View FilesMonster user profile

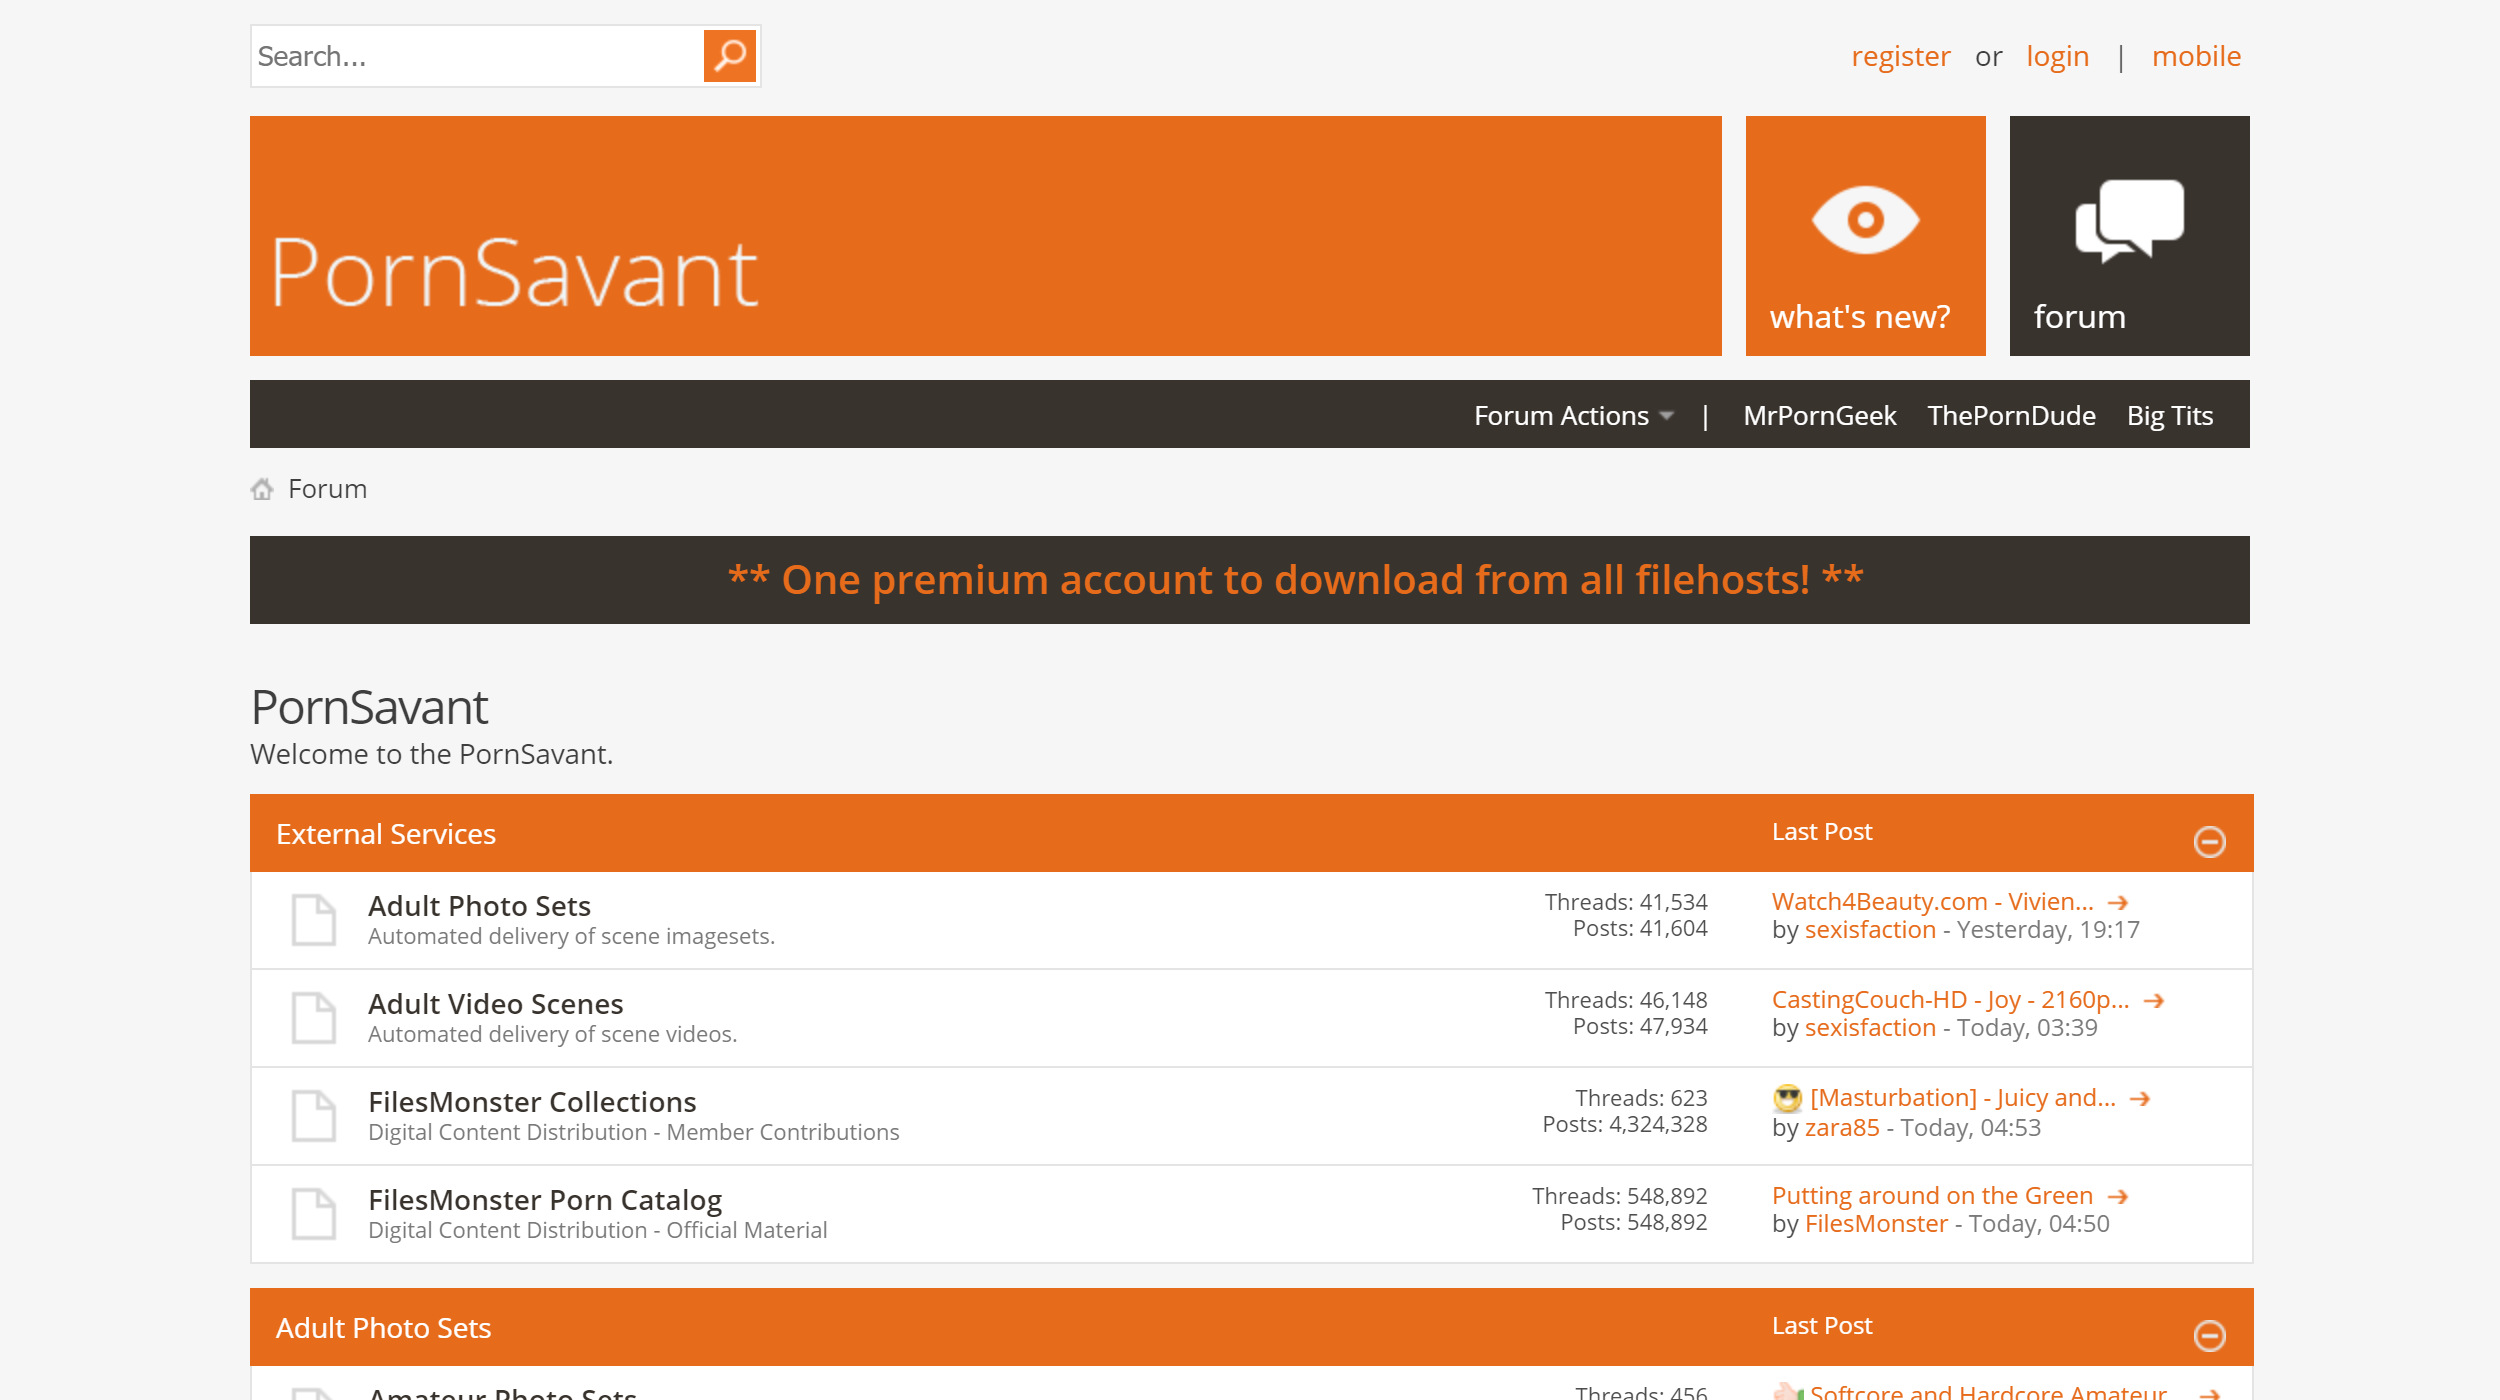tap(1876, 1224)
